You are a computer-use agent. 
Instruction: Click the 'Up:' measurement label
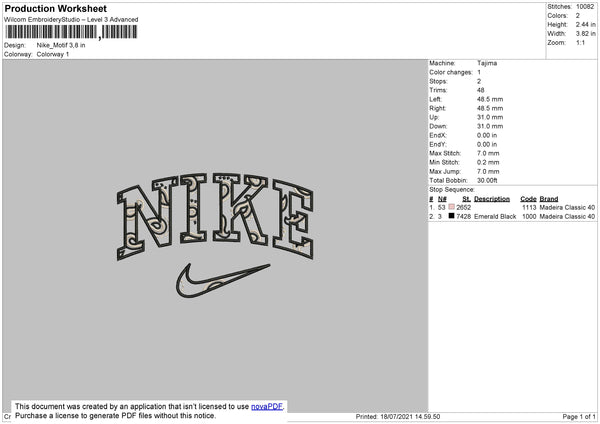pos(434,117)
